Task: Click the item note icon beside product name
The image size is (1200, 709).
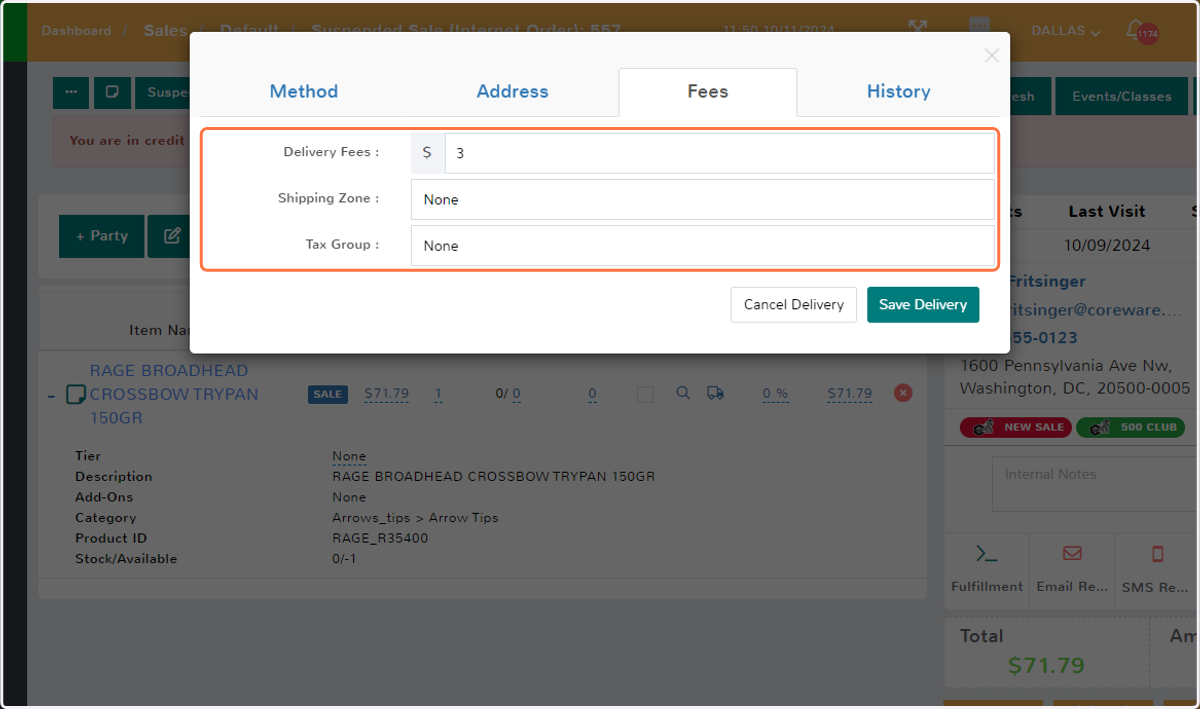Action: (75, 394)
